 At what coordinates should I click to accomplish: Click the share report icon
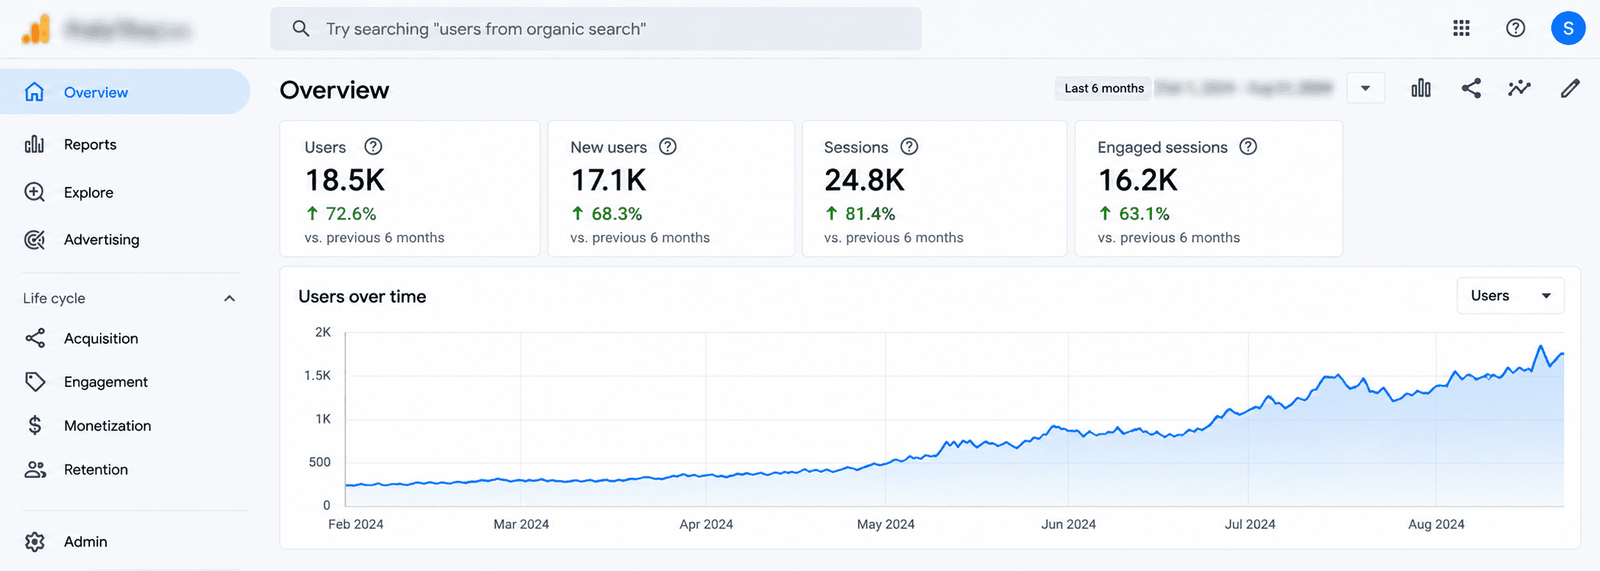(x=1471, y=88)
